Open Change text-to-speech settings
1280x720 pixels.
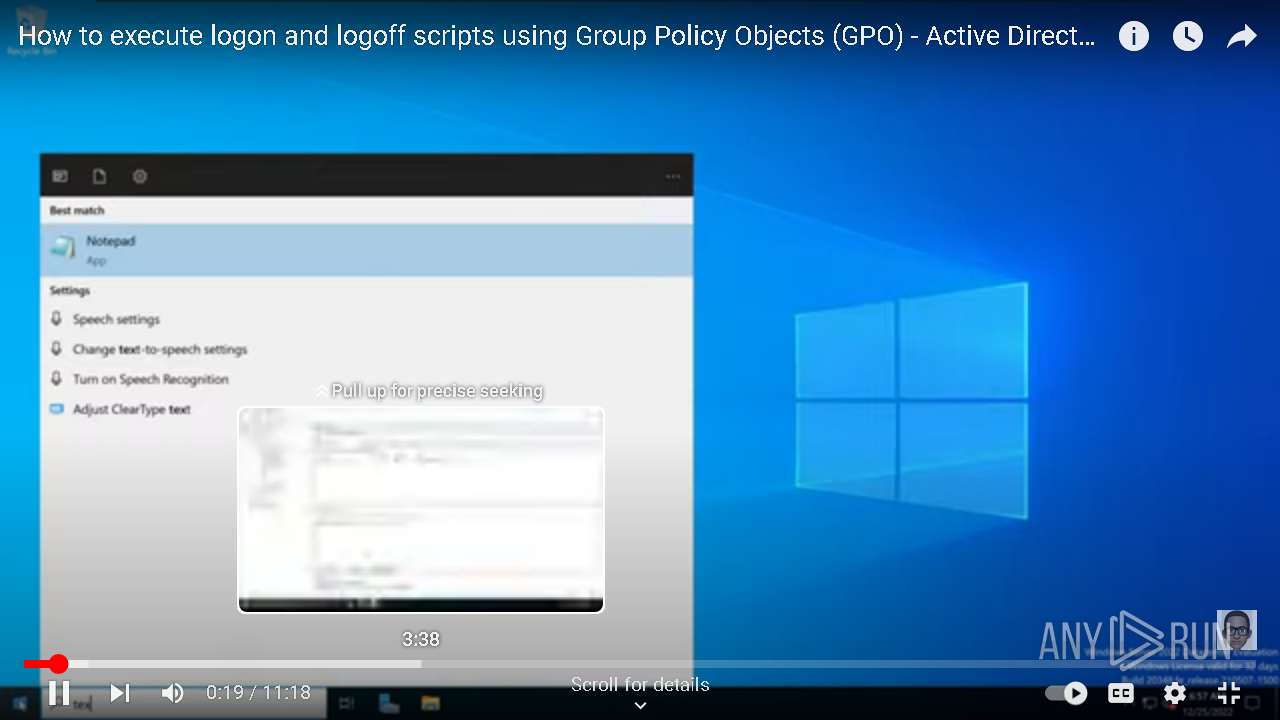160,349
